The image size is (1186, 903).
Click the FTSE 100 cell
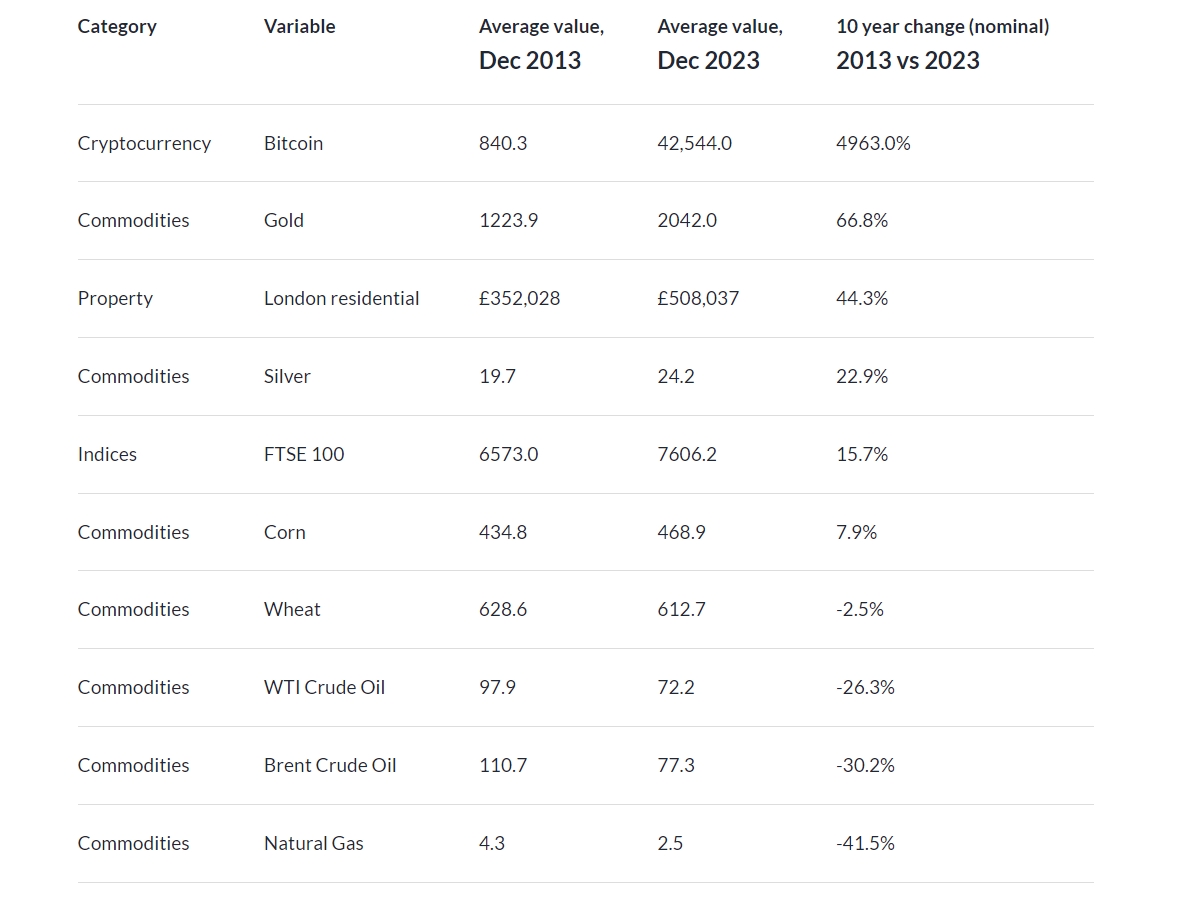pos(303,454)
